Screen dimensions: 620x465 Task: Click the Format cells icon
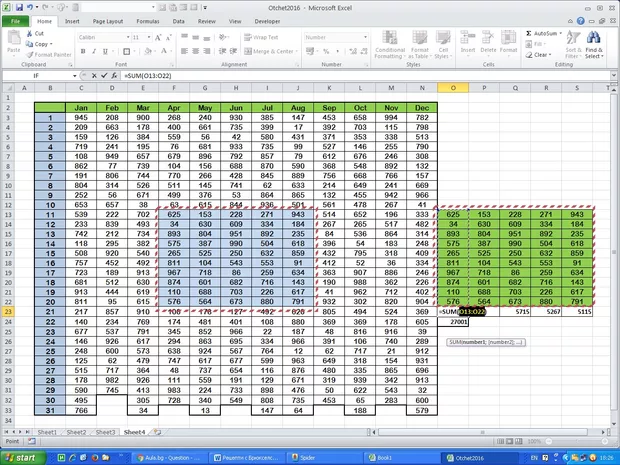click(x=508, y=38)
